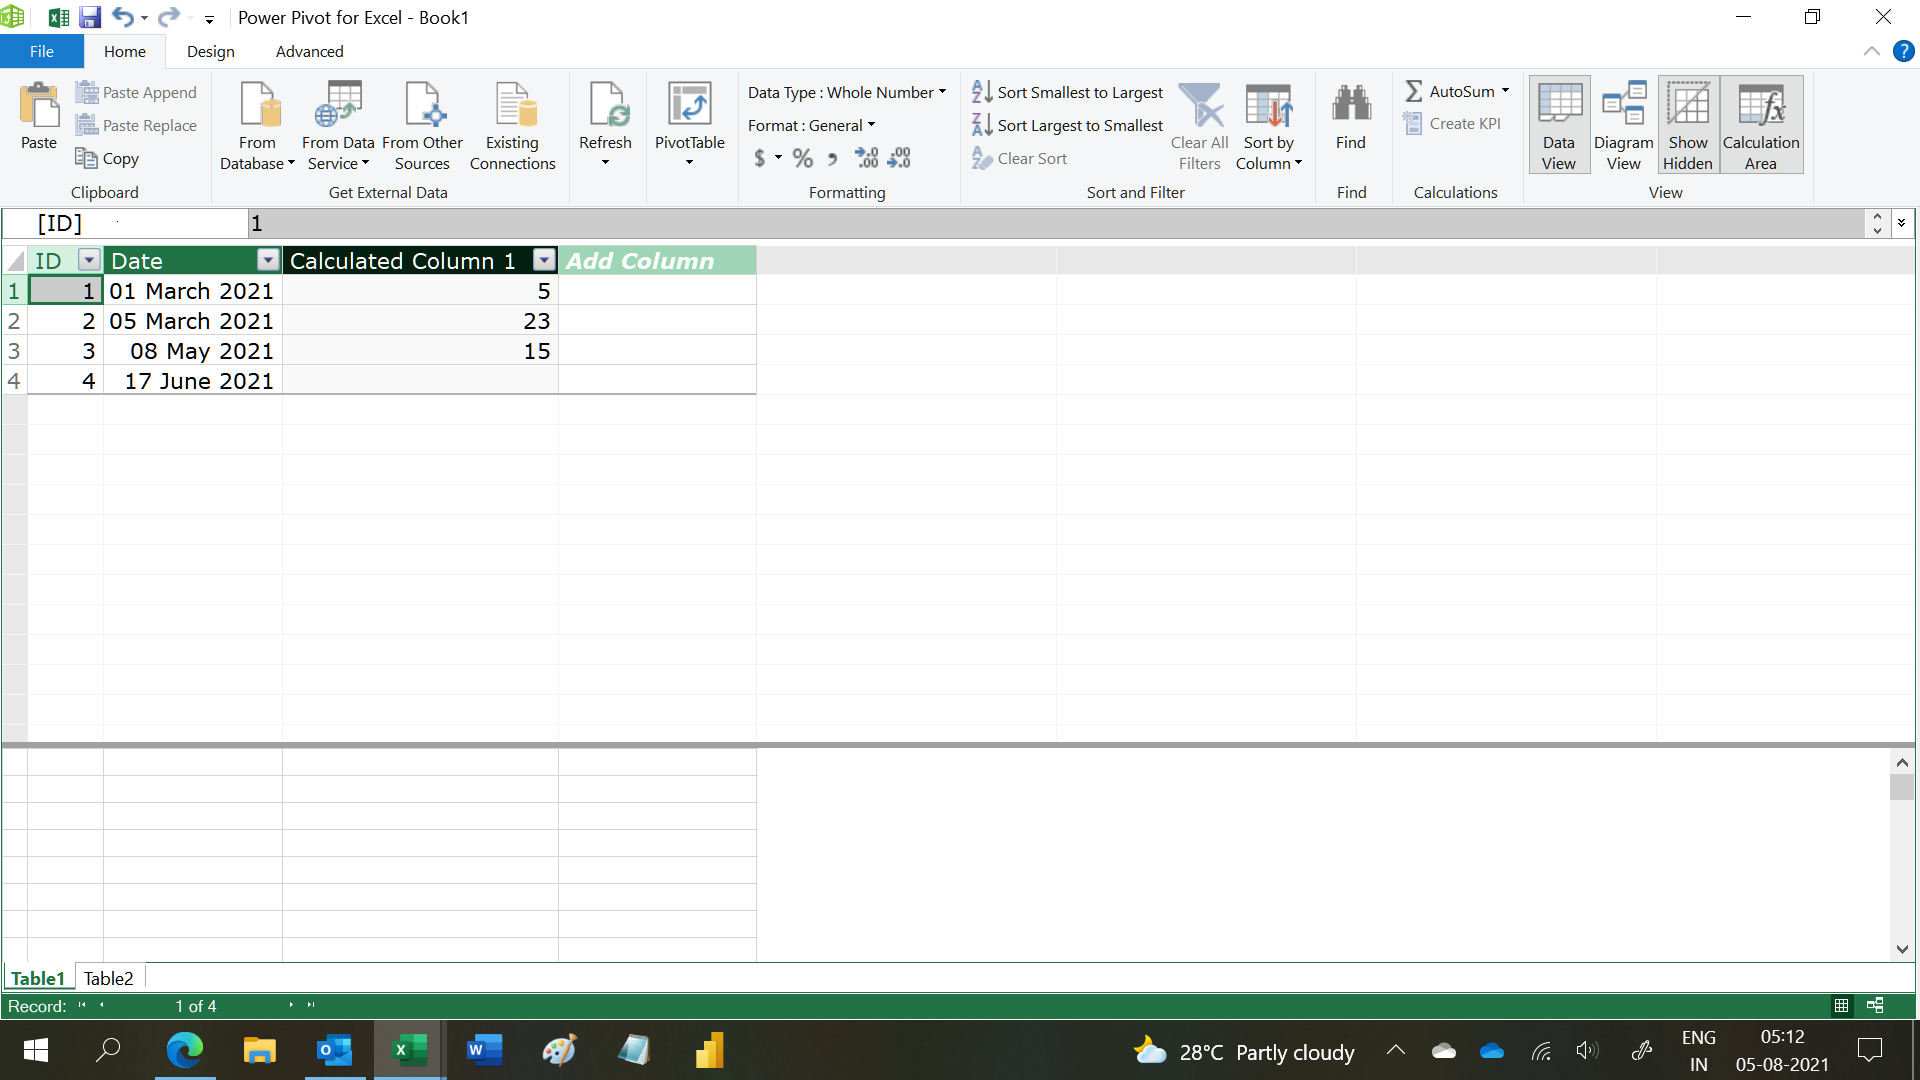Toggle Data View mode
1920x1080 pixels.
tap(1558, 126)
